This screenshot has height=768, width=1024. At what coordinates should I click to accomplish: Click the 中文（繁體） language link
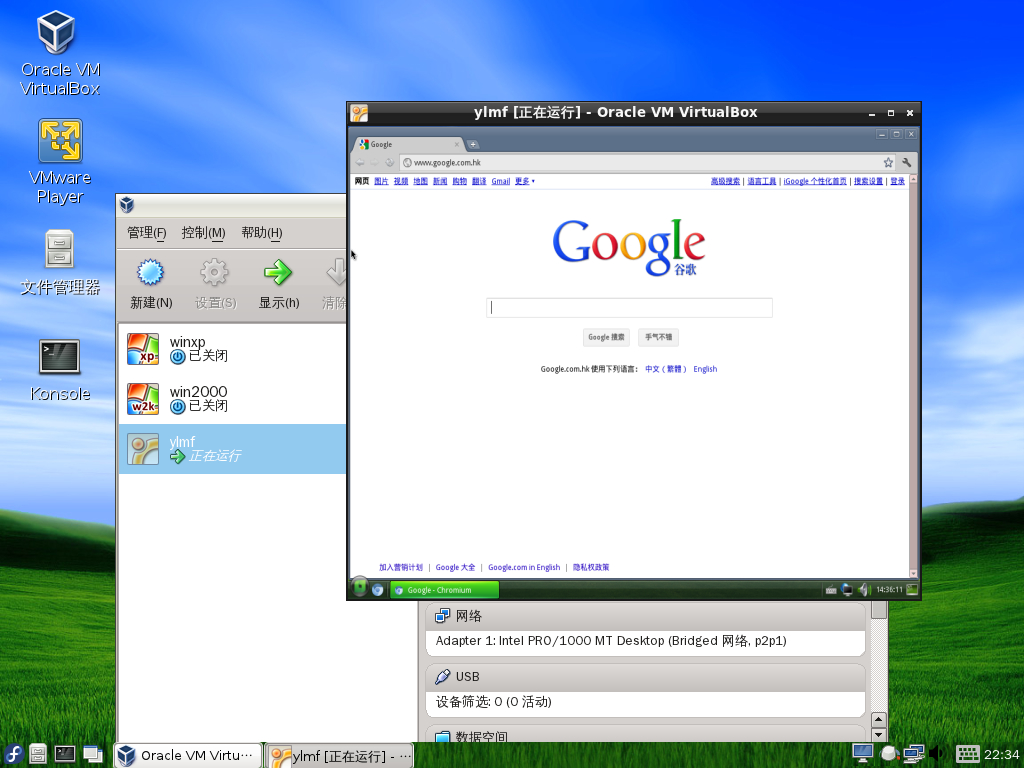click(x=666, y=369)
